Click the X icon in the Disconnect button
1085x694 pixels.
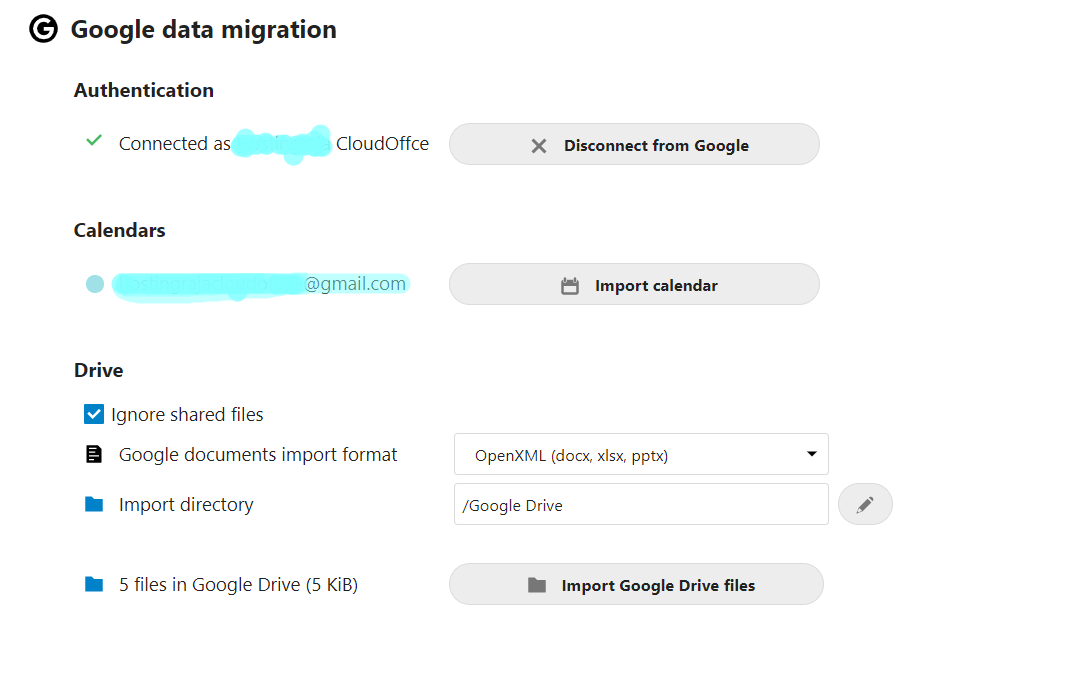538,146
